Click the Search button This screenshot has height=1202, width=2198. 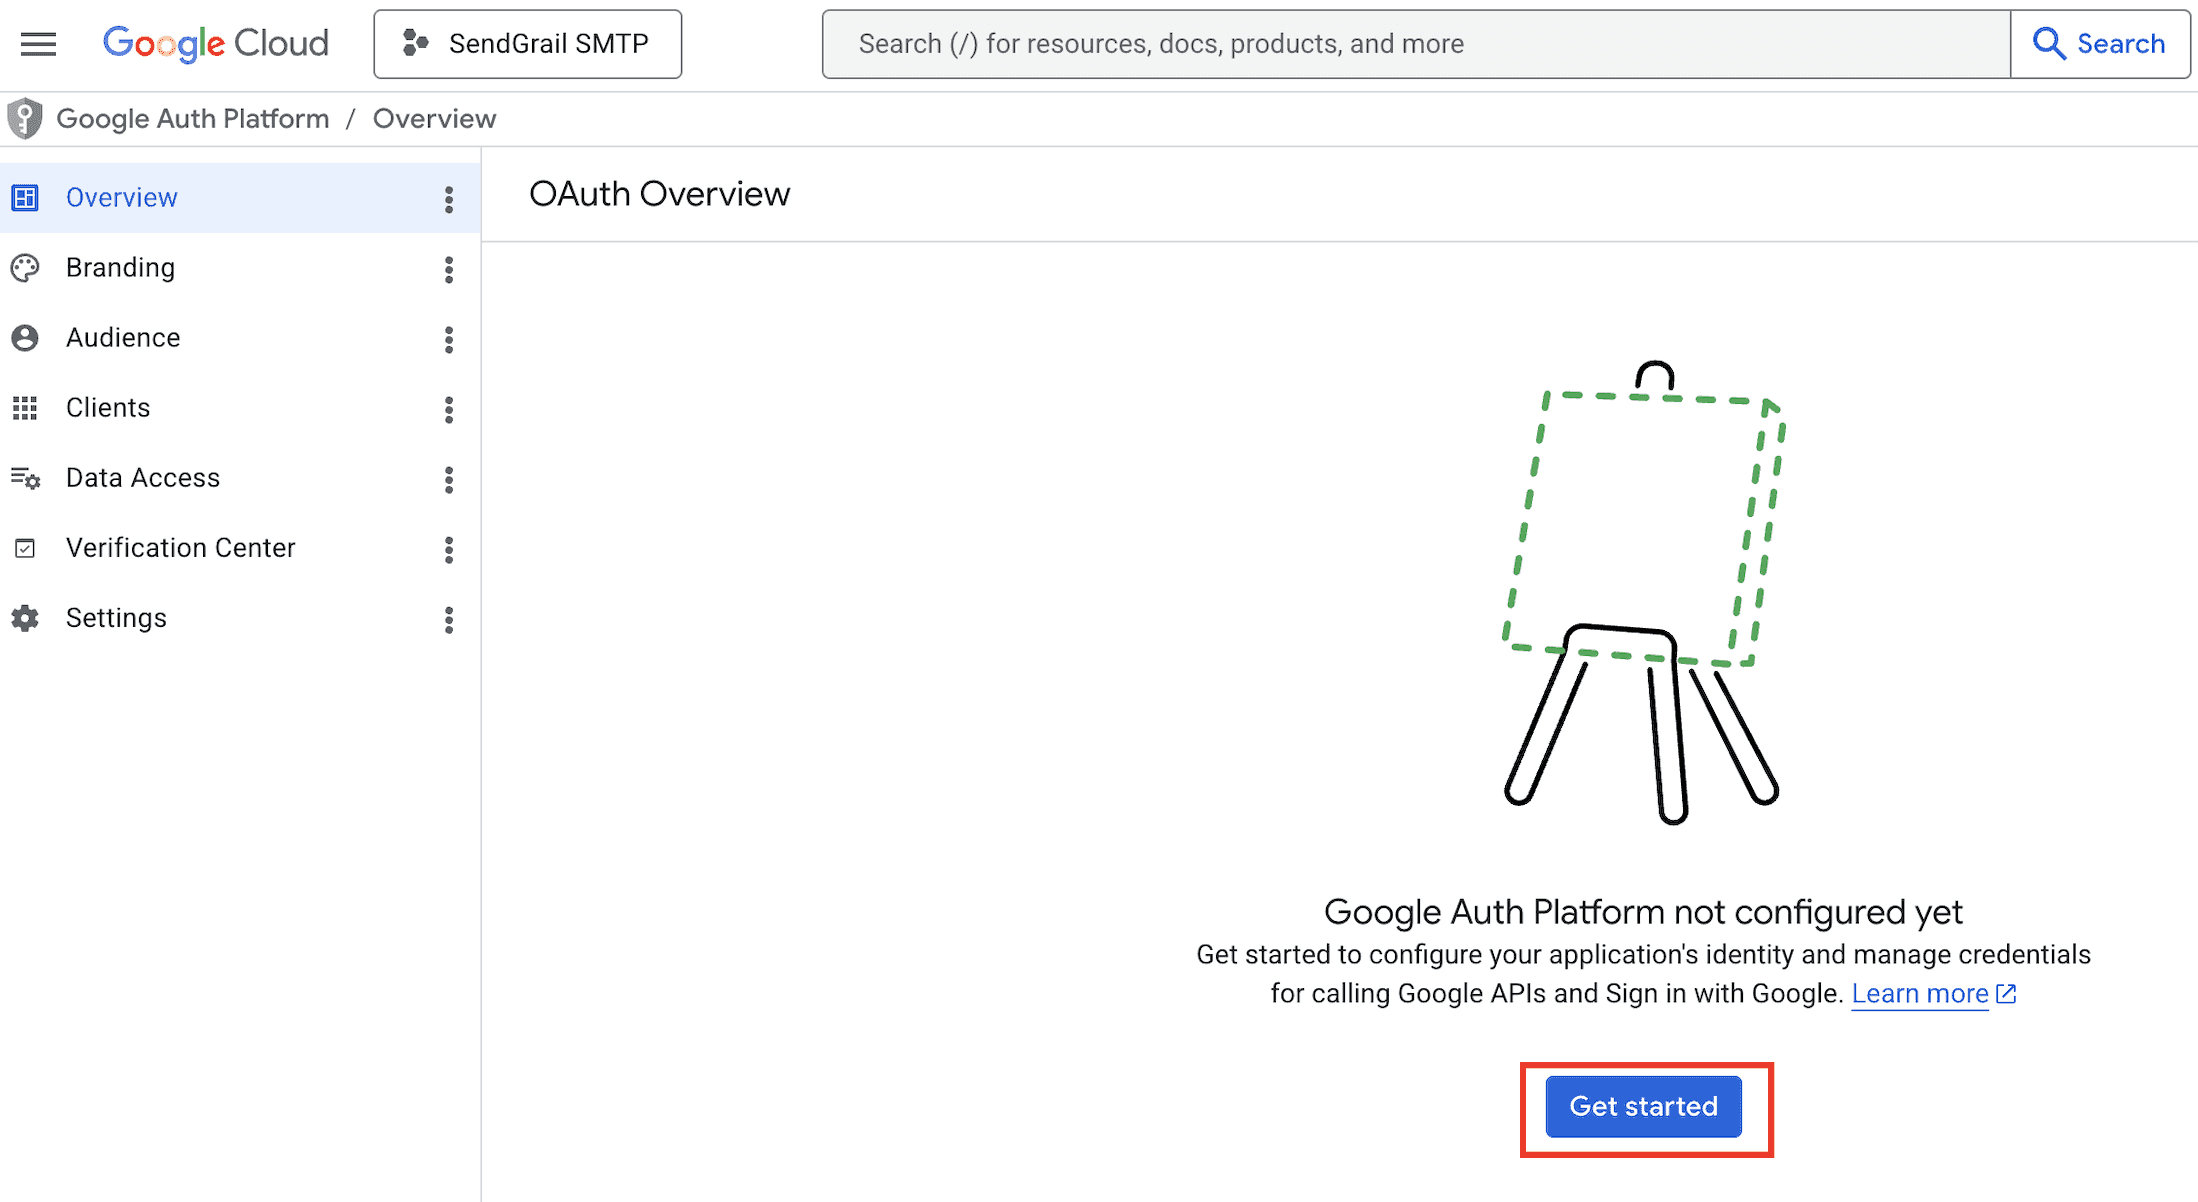pos(2100,44)
